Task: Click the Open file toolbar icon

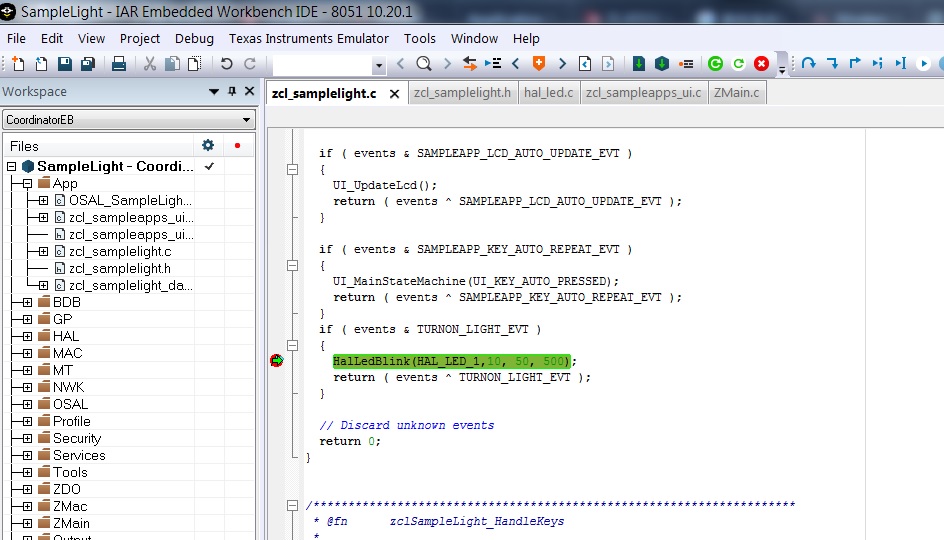Action: tap(42, 63)
